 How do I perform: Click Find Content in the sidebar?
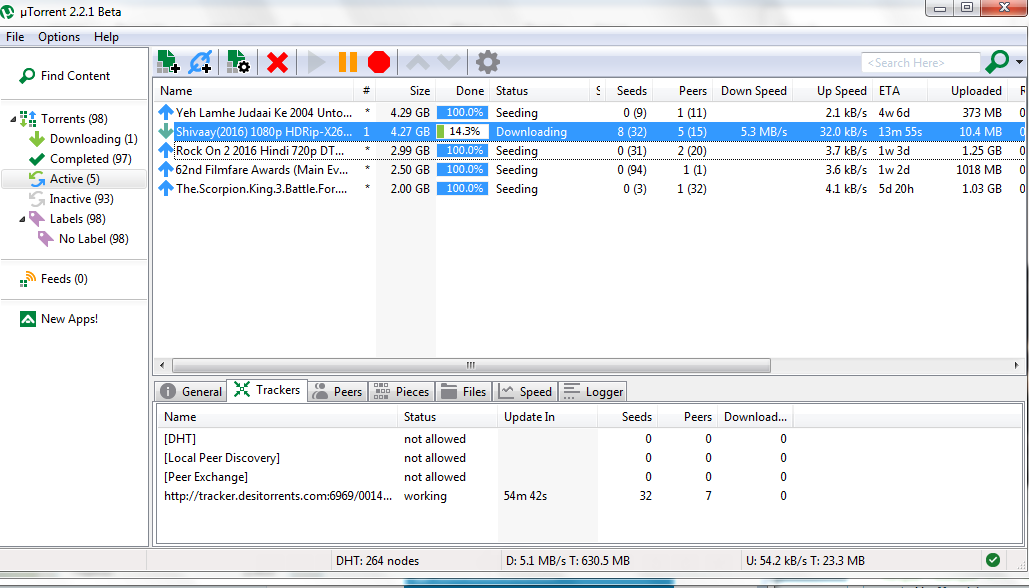75,76
